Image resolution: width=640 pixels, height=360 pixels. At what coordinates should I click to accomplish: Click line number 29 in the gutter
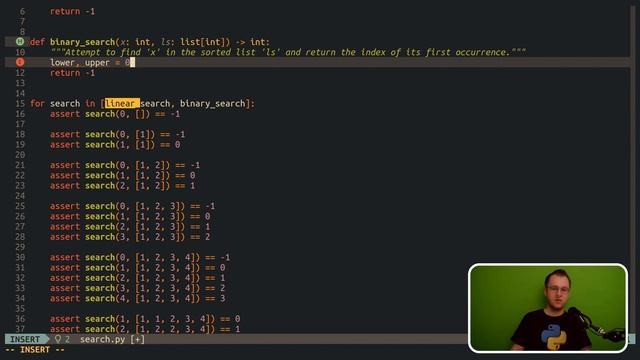click(x=20, y=247)
